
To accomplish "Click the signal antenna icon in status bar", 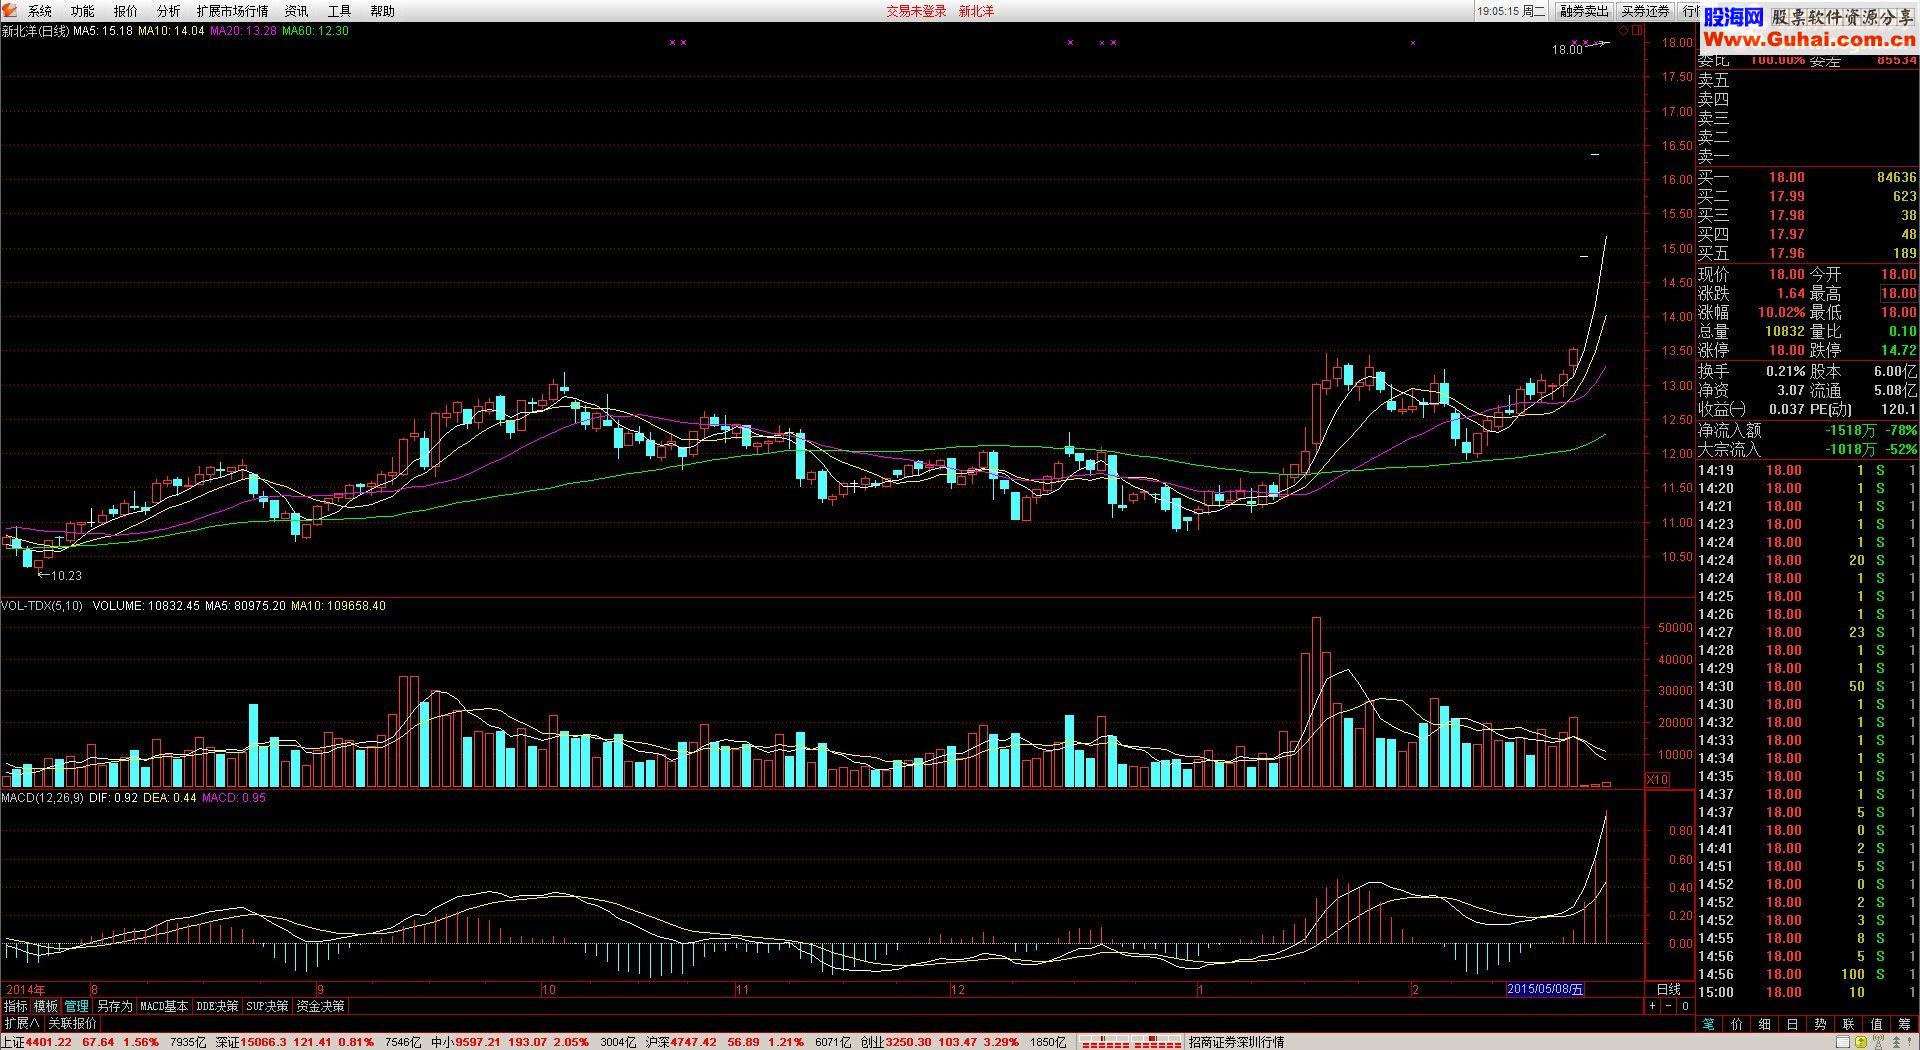I will tap(1876, 1042).
